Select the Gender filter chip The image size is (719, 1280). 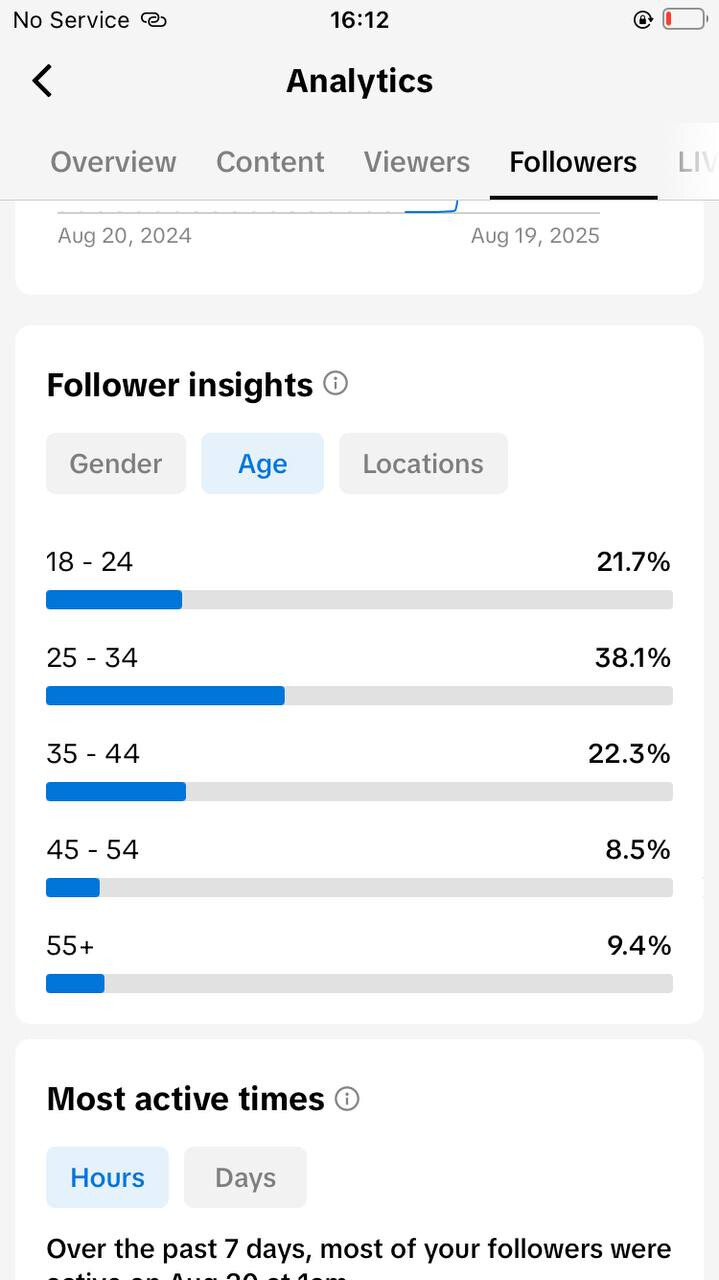pyautogui.click(x=116, y=464)
